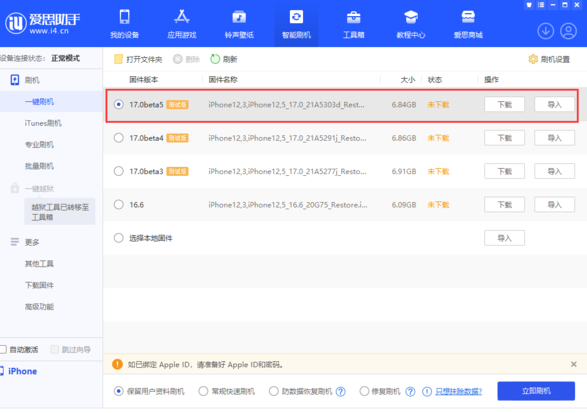Click the 更多 sidebar section header
Viewport: 587px width, 413px height.
point(25,242)
